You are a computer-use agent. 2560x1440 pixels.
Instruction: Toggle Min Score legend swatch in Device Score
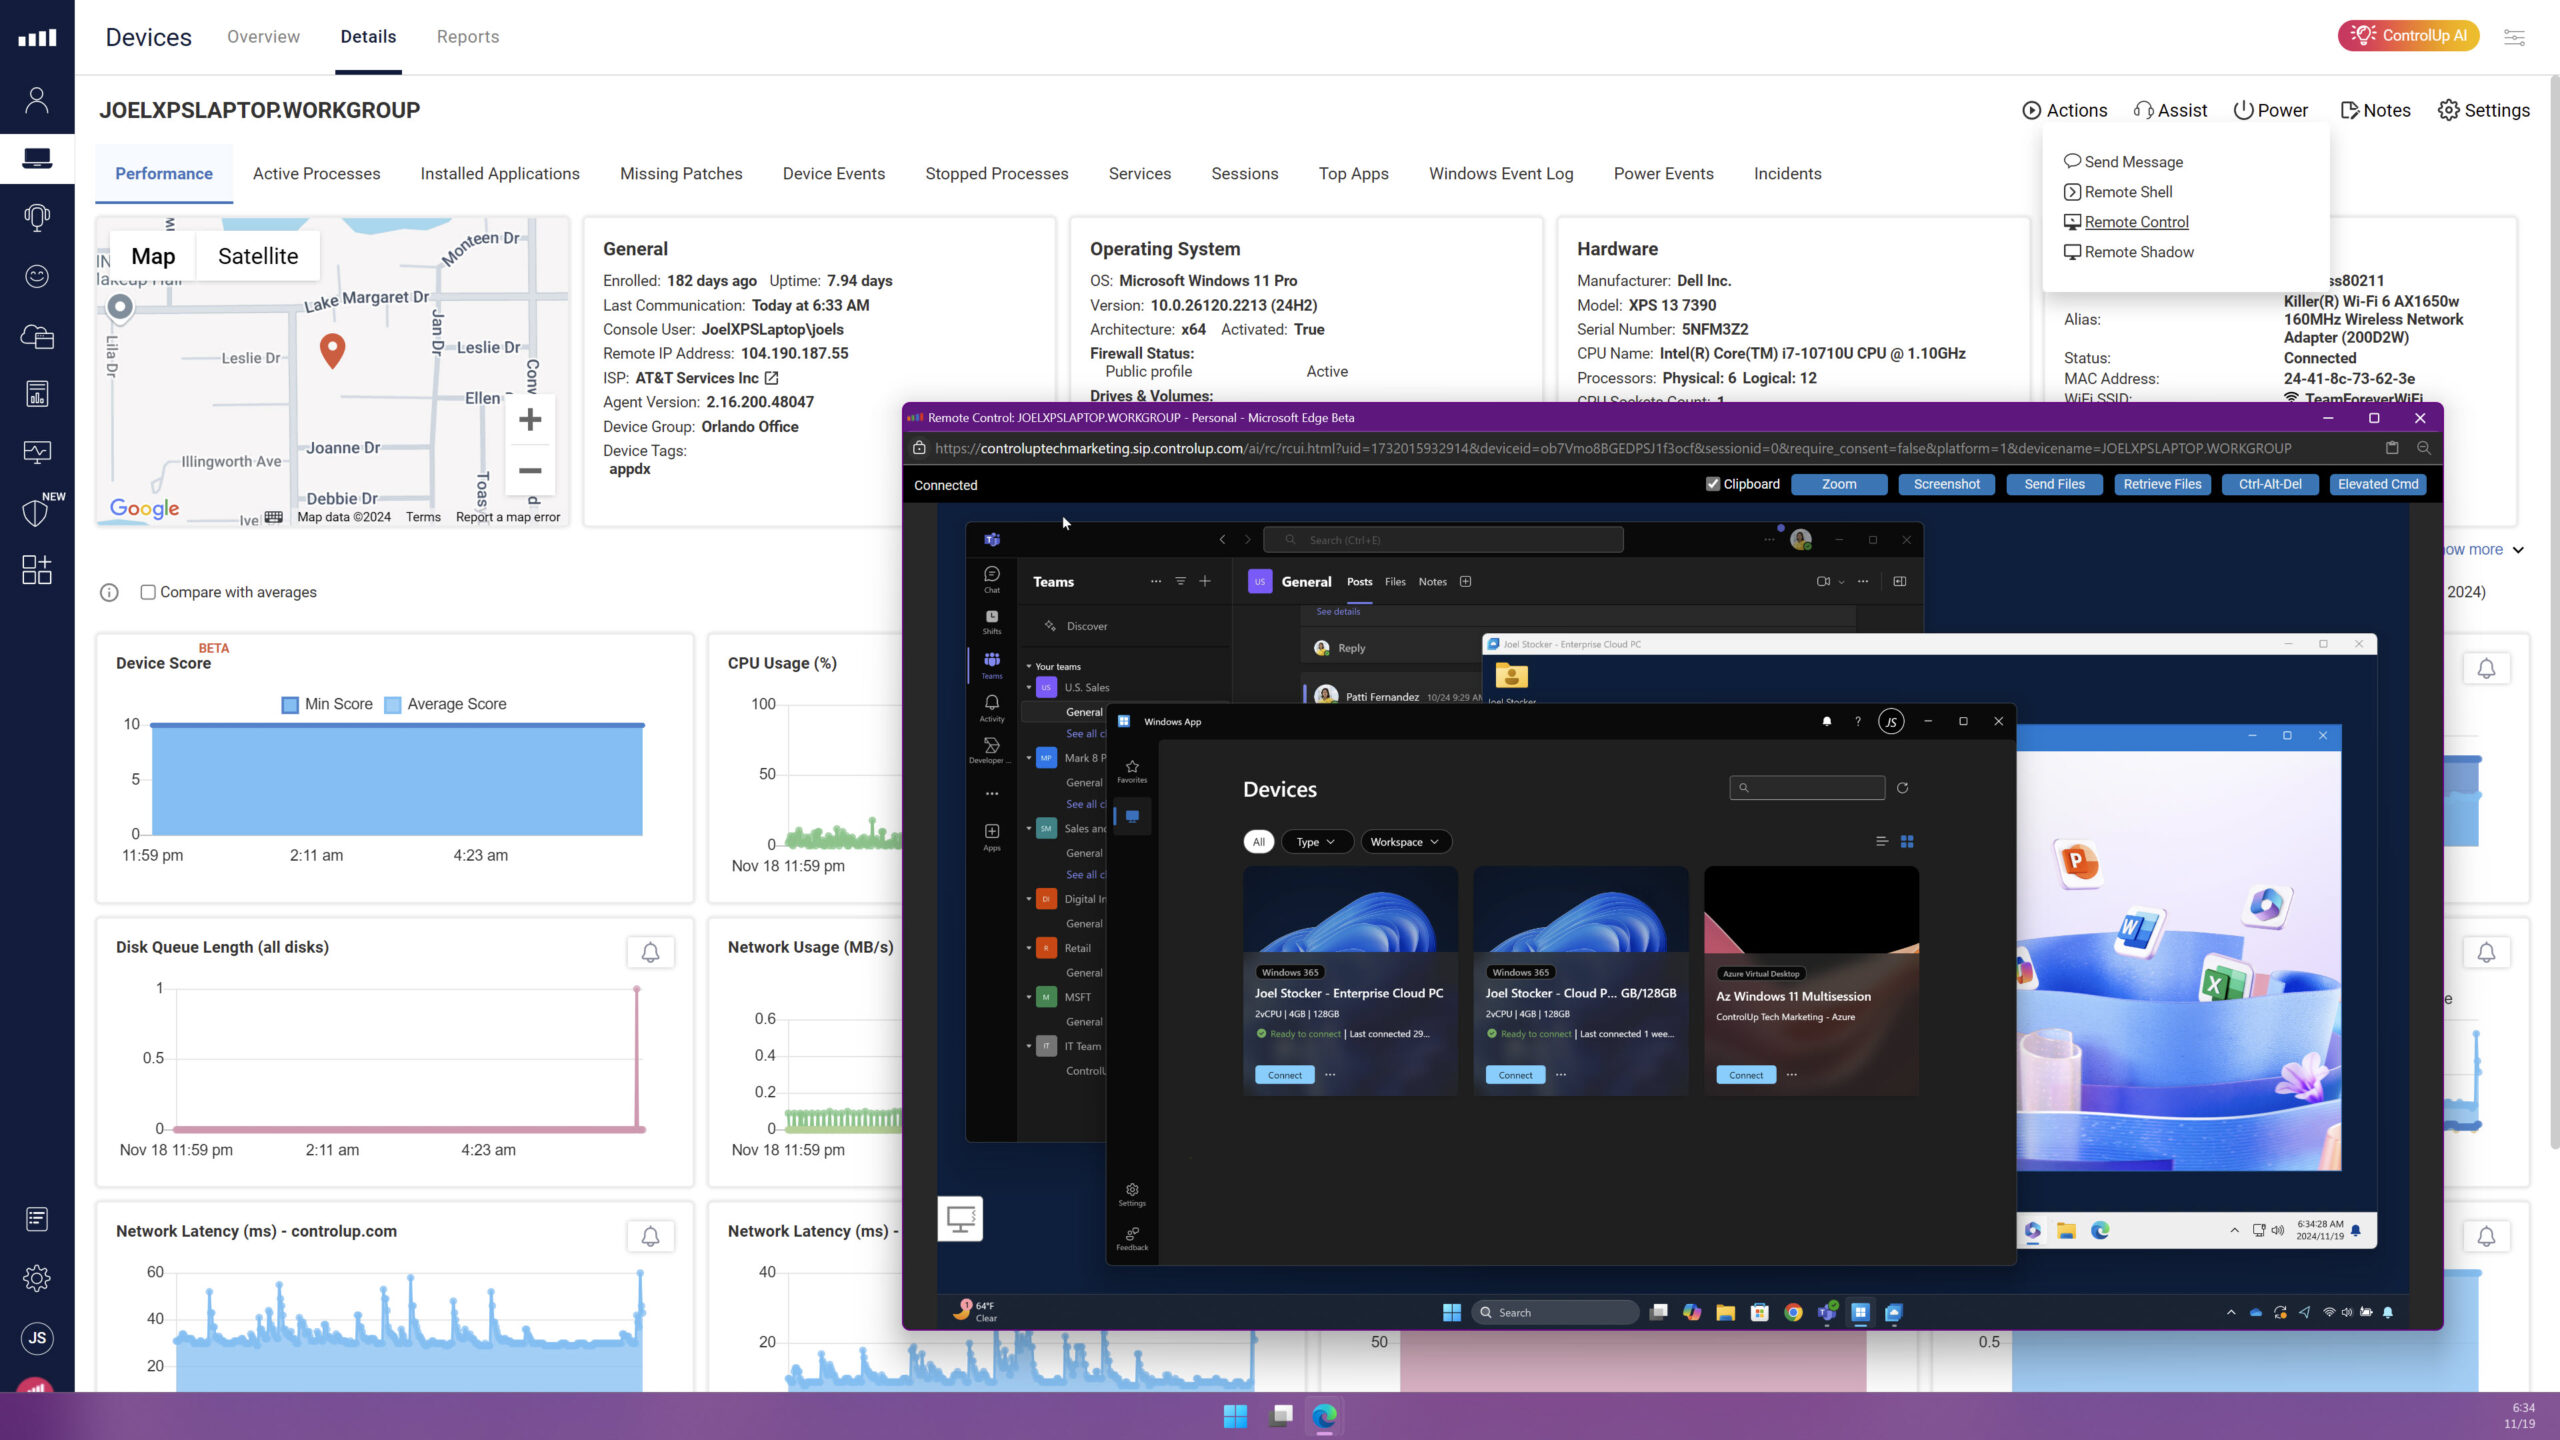pyautogui.click(x=290, y=705)
